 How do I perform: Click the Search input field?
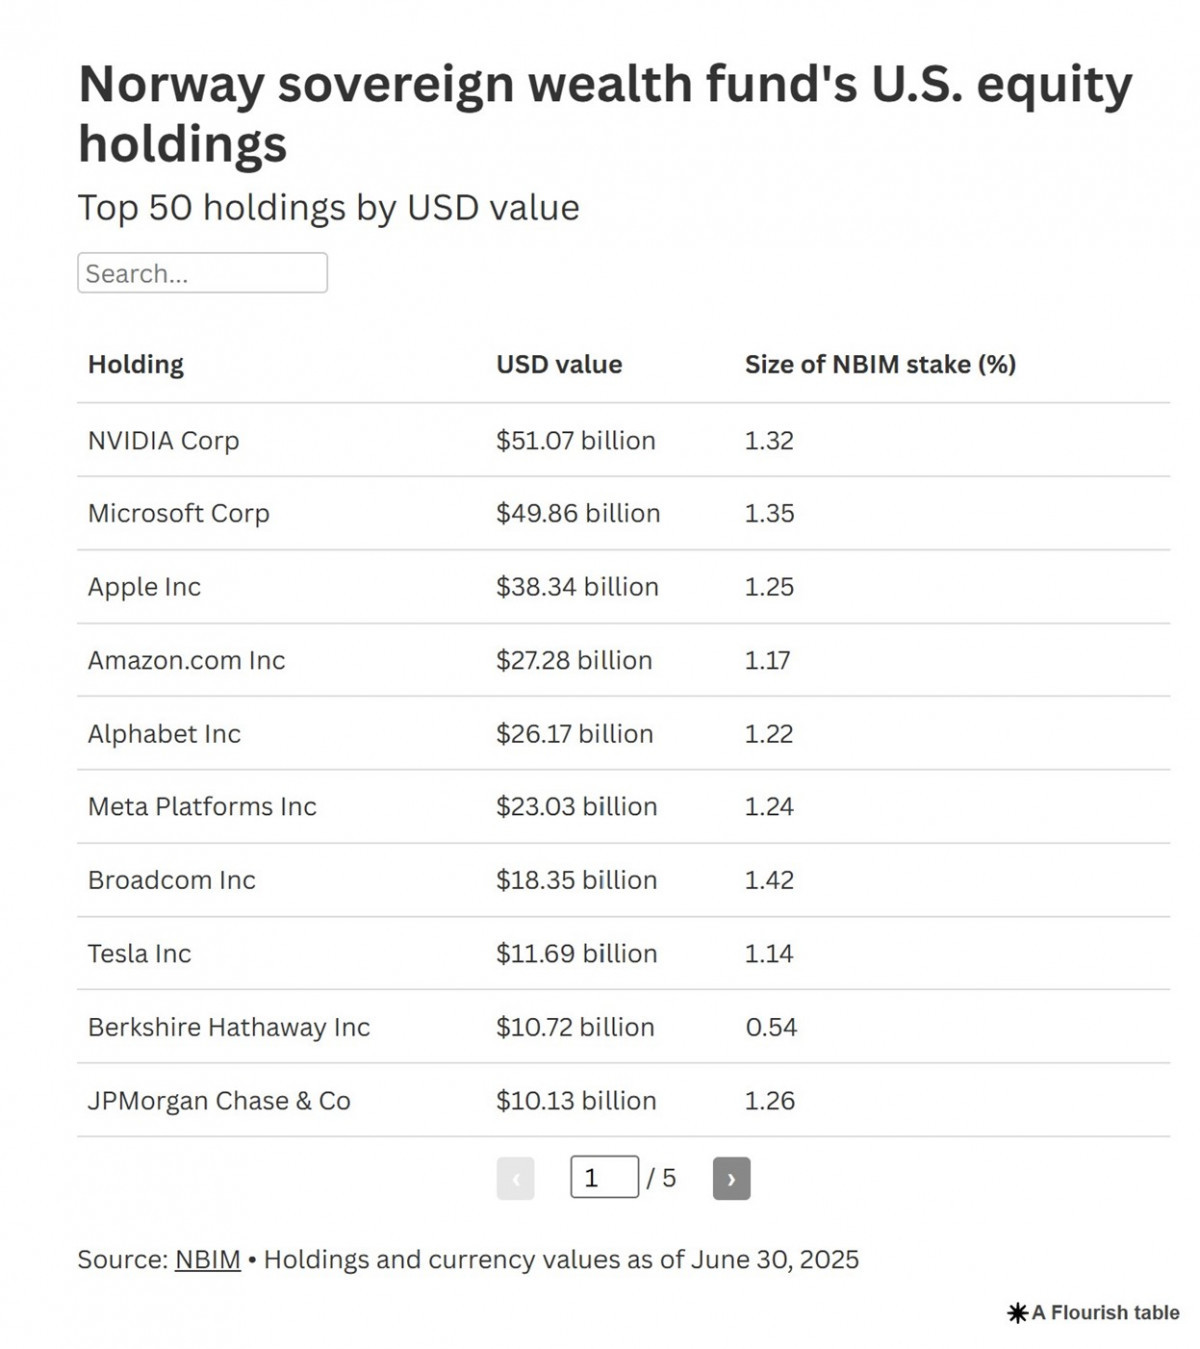pyautogui.click(x=202, y=273)
